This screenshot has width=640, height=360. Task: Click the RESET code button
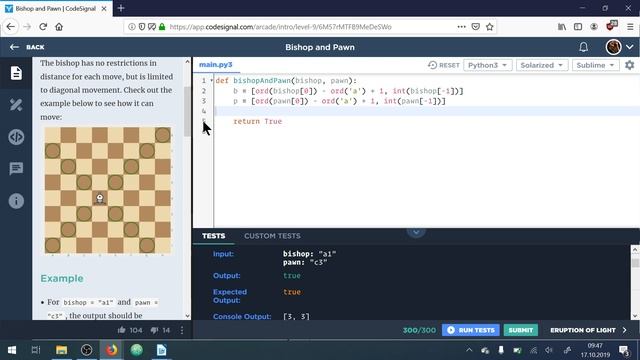click(x=444, y=65)
